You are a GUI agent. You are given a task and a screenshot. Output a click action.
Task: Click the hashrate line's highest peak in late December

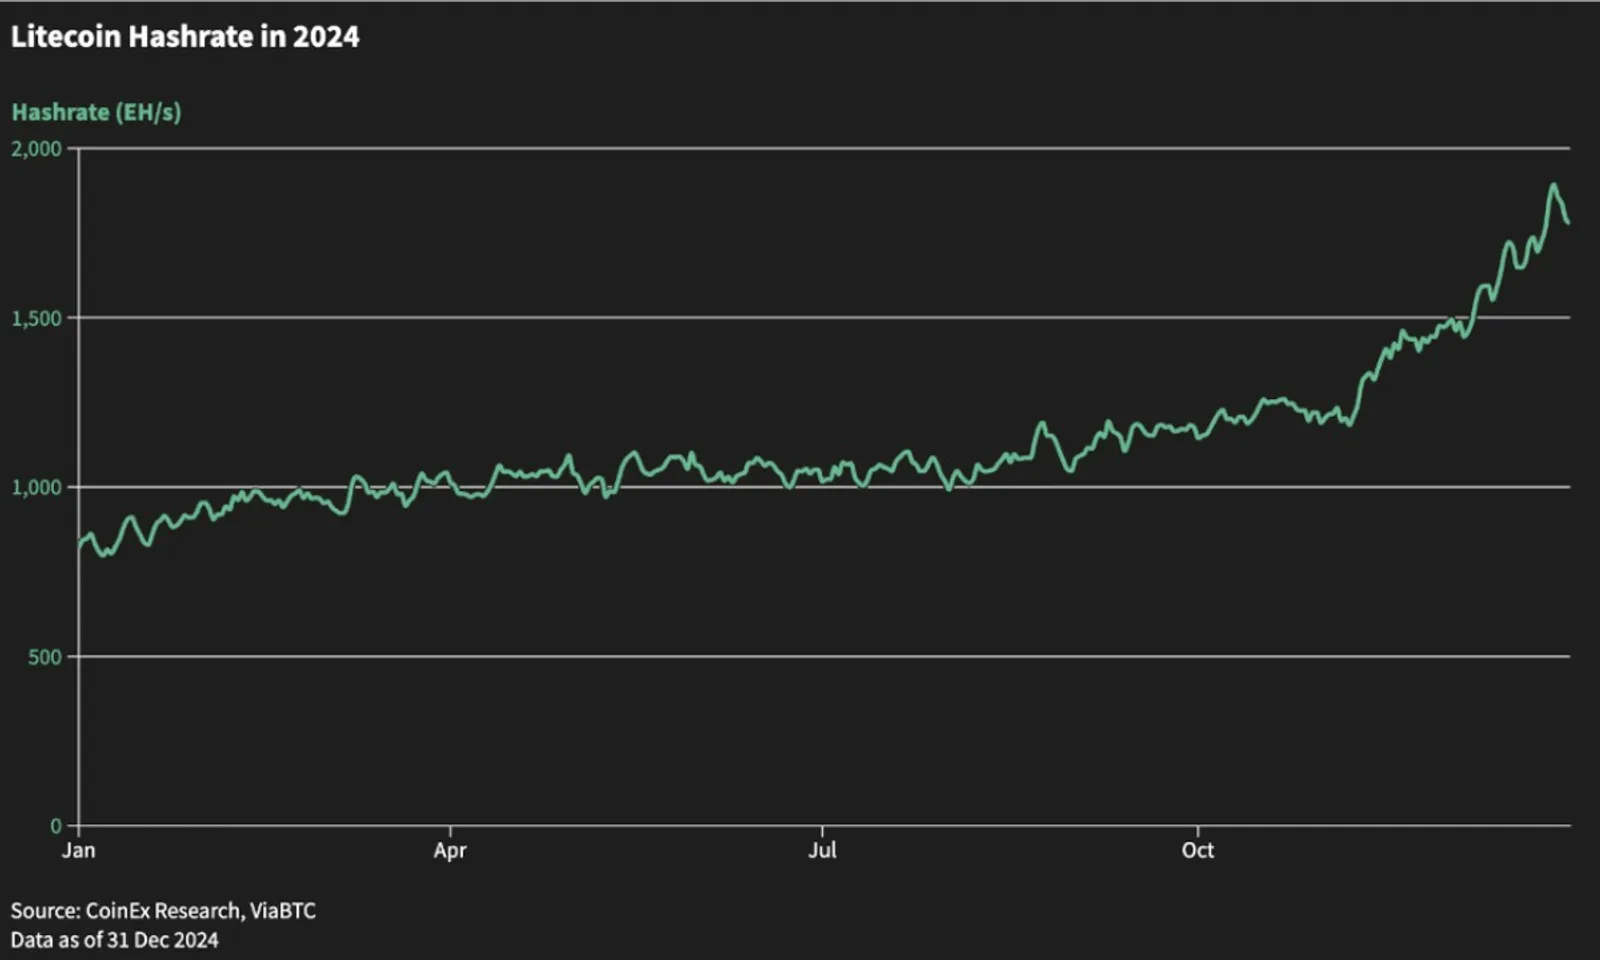(1553, 185)
